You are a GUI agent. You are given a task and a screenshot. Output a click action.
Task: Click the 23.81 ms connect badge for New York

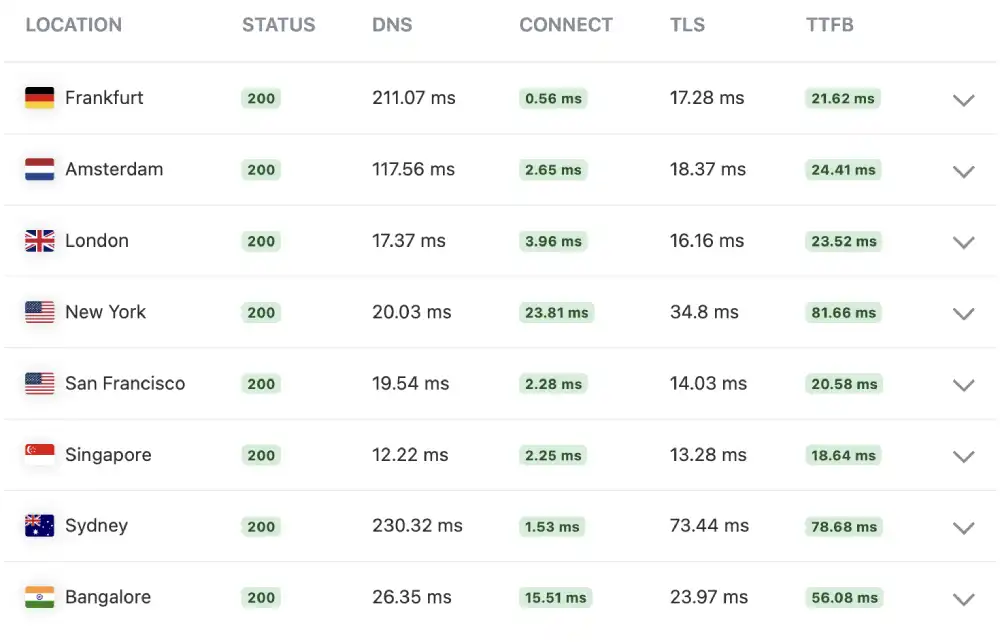tap(556, 312)
